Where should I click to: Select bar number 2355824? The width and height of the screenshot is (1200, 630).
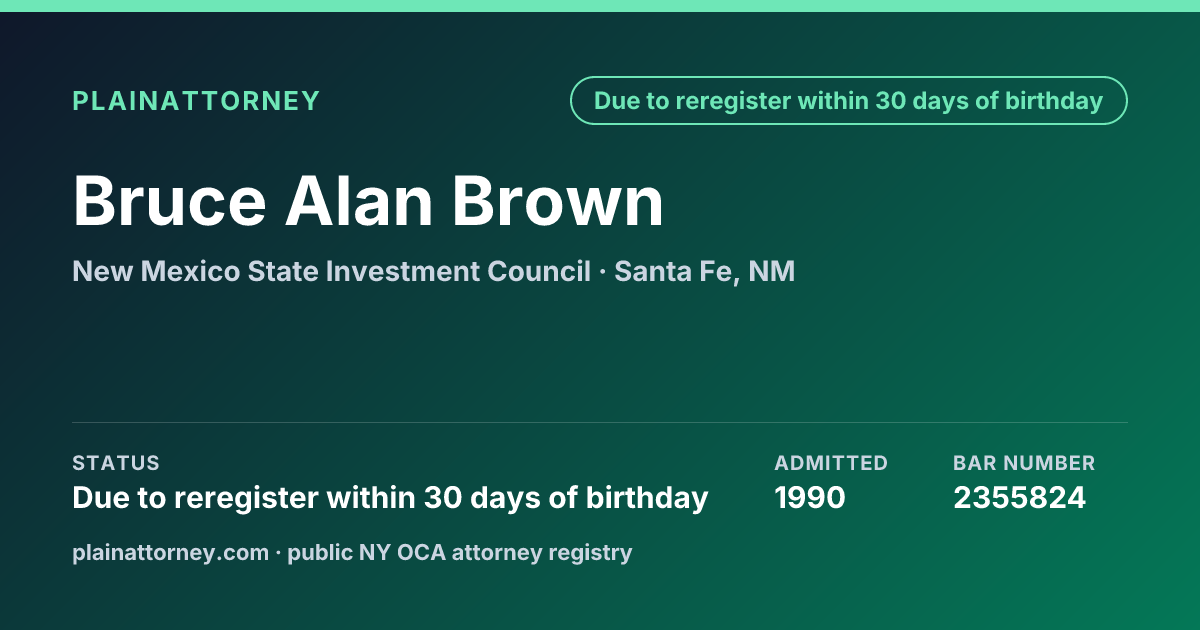[x=1019, y=497]
